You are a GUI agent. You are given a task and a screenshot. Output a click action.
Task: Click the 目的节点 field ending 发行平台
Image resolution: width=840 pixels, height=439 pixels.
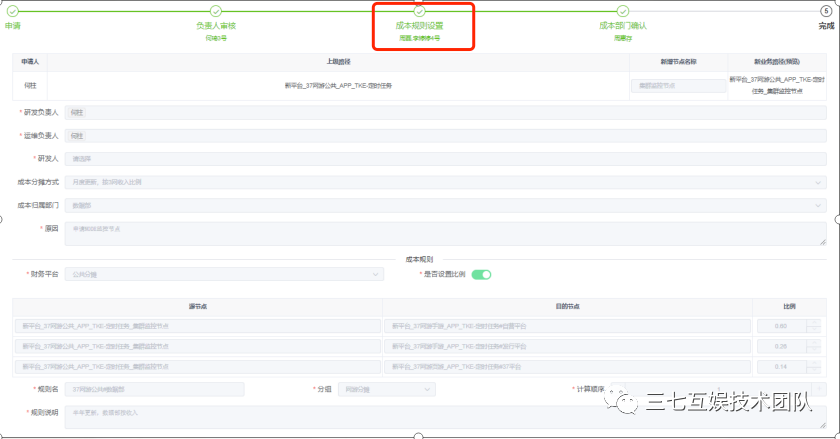567,346
